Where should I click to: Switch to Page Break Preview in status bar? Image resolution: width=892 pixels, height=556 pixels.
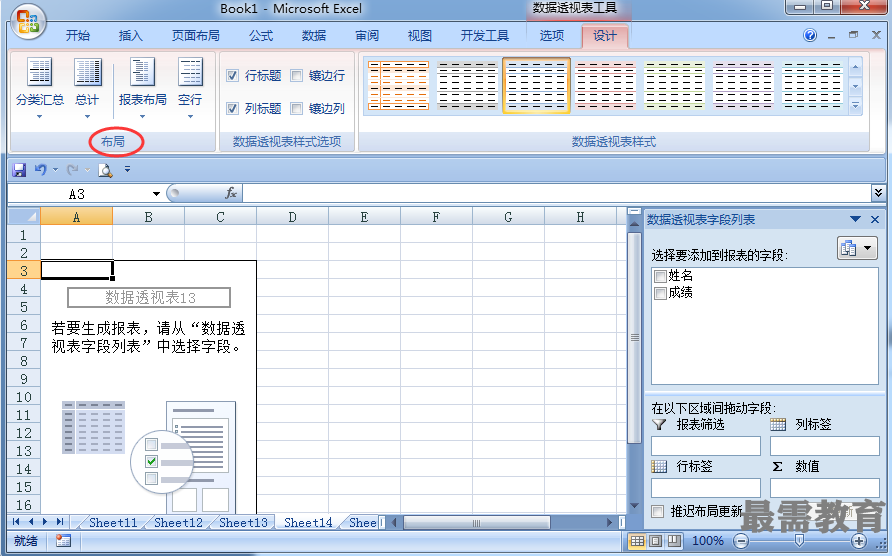674,541
